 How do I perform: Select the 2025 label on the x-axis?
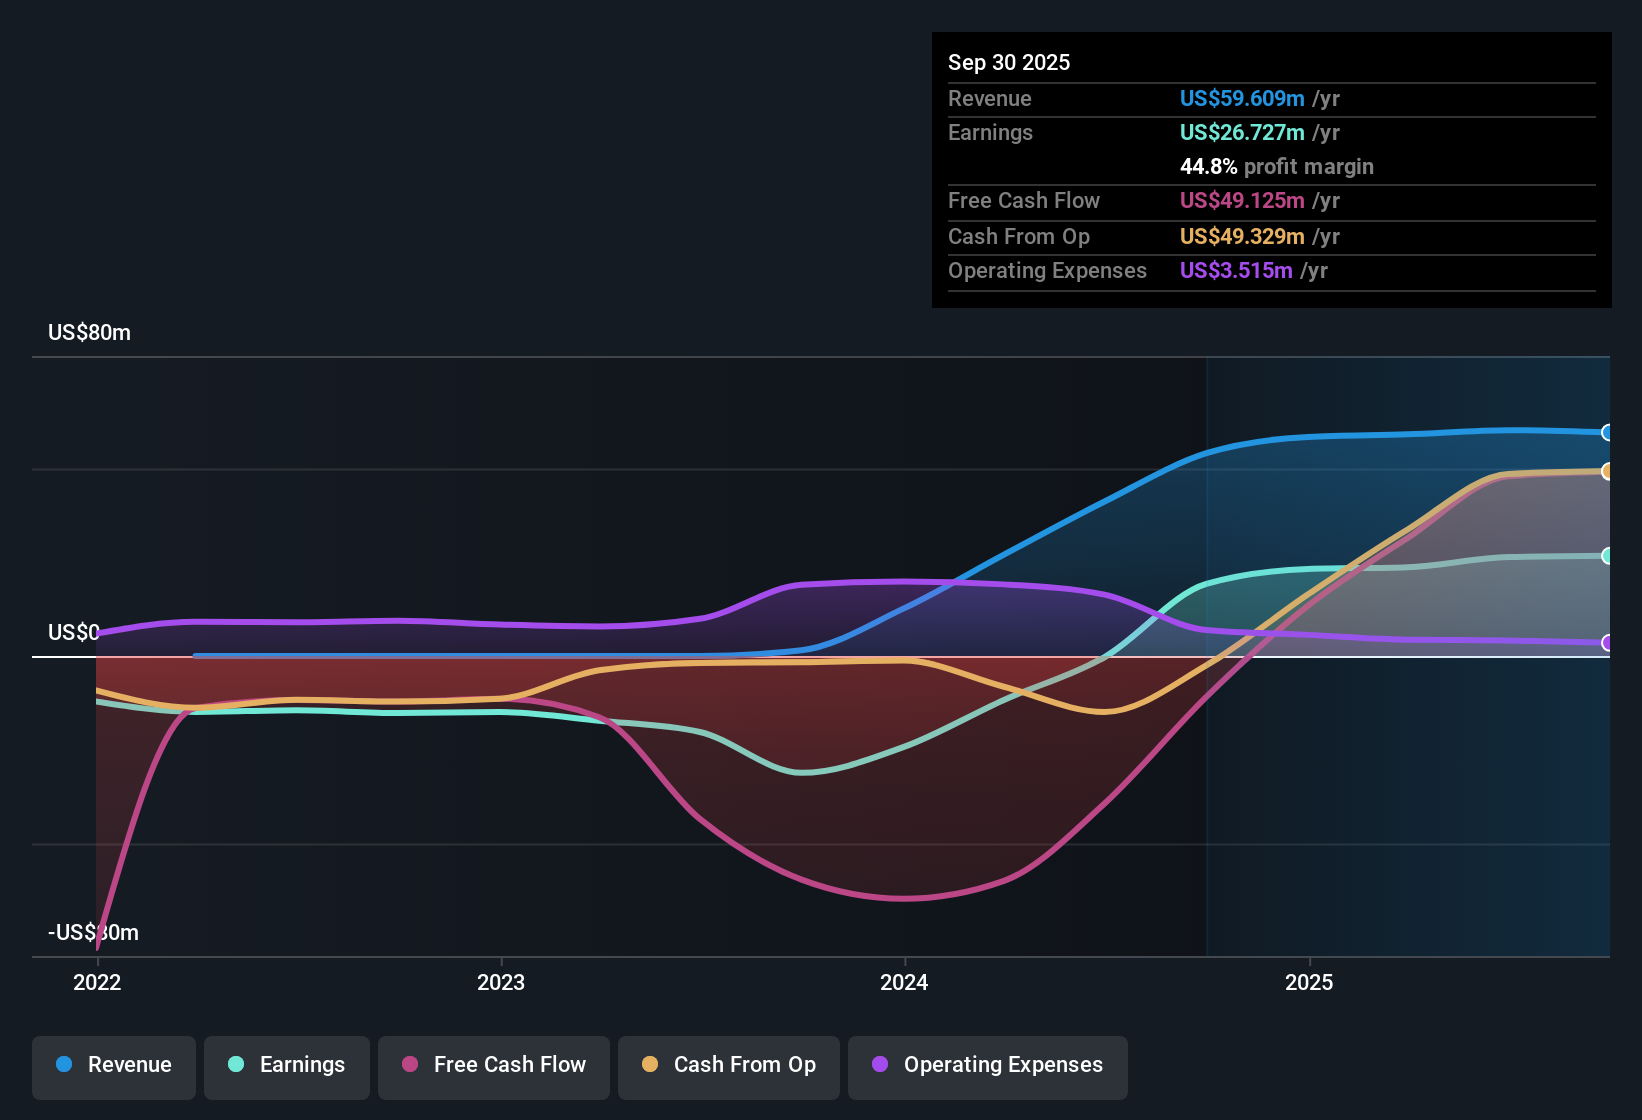tap(1310, 983)
